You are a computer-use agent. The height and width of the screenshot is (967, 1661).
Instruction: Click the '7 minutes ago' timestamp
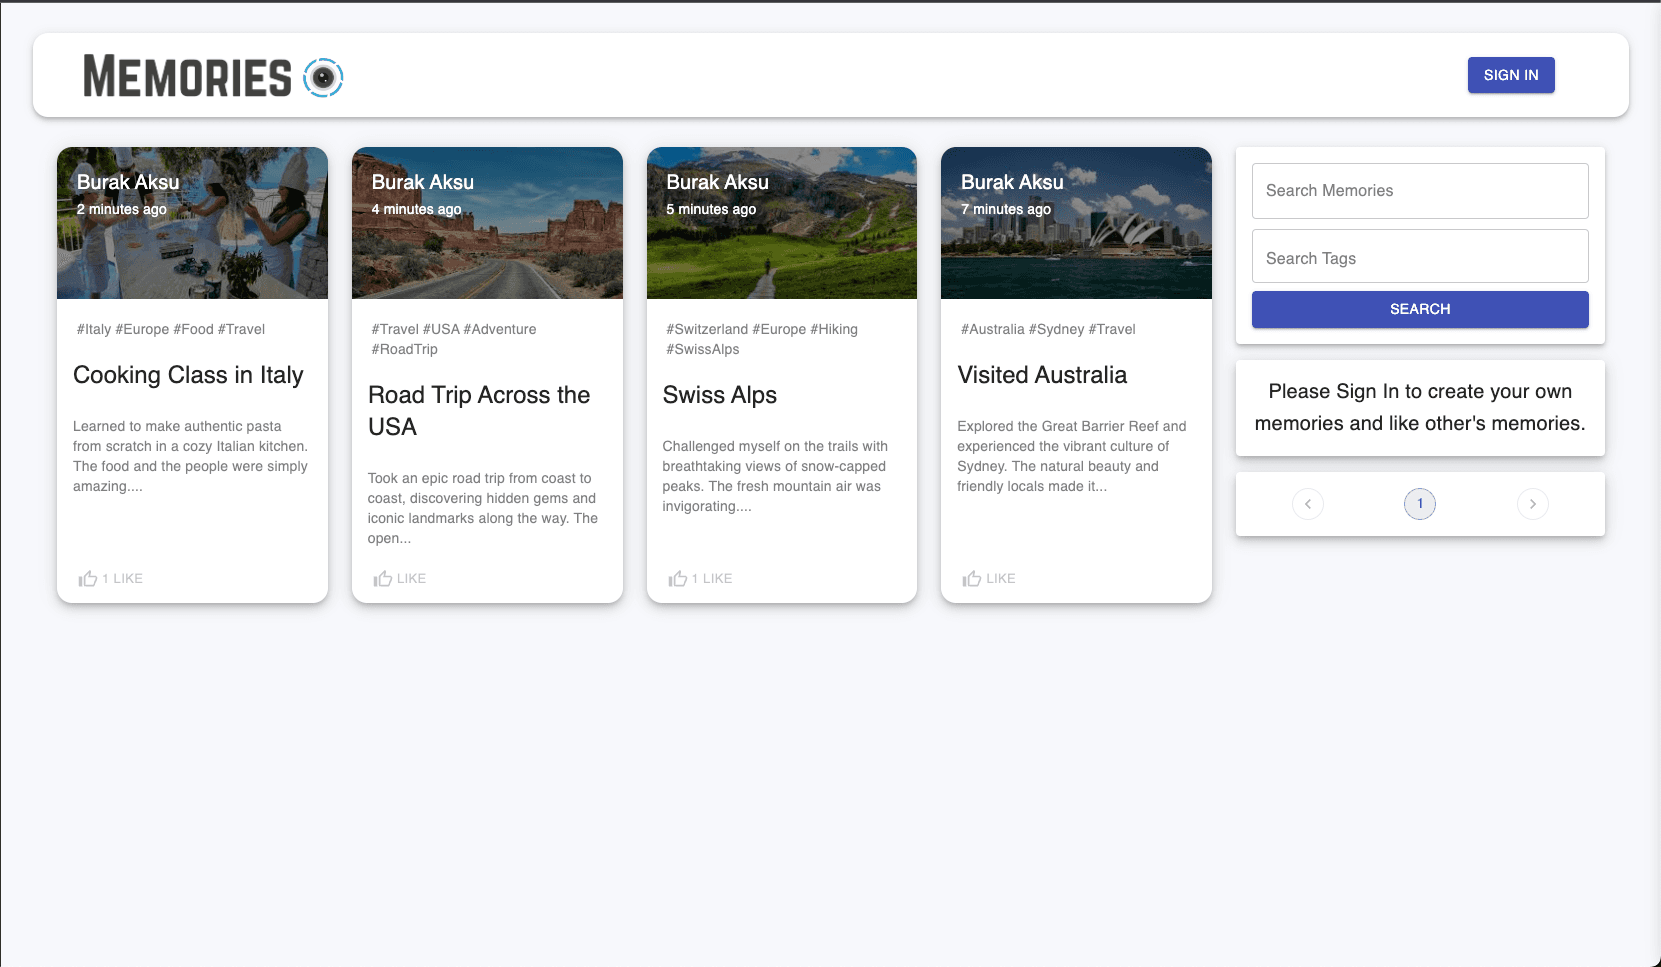[x=1006, y=209]
